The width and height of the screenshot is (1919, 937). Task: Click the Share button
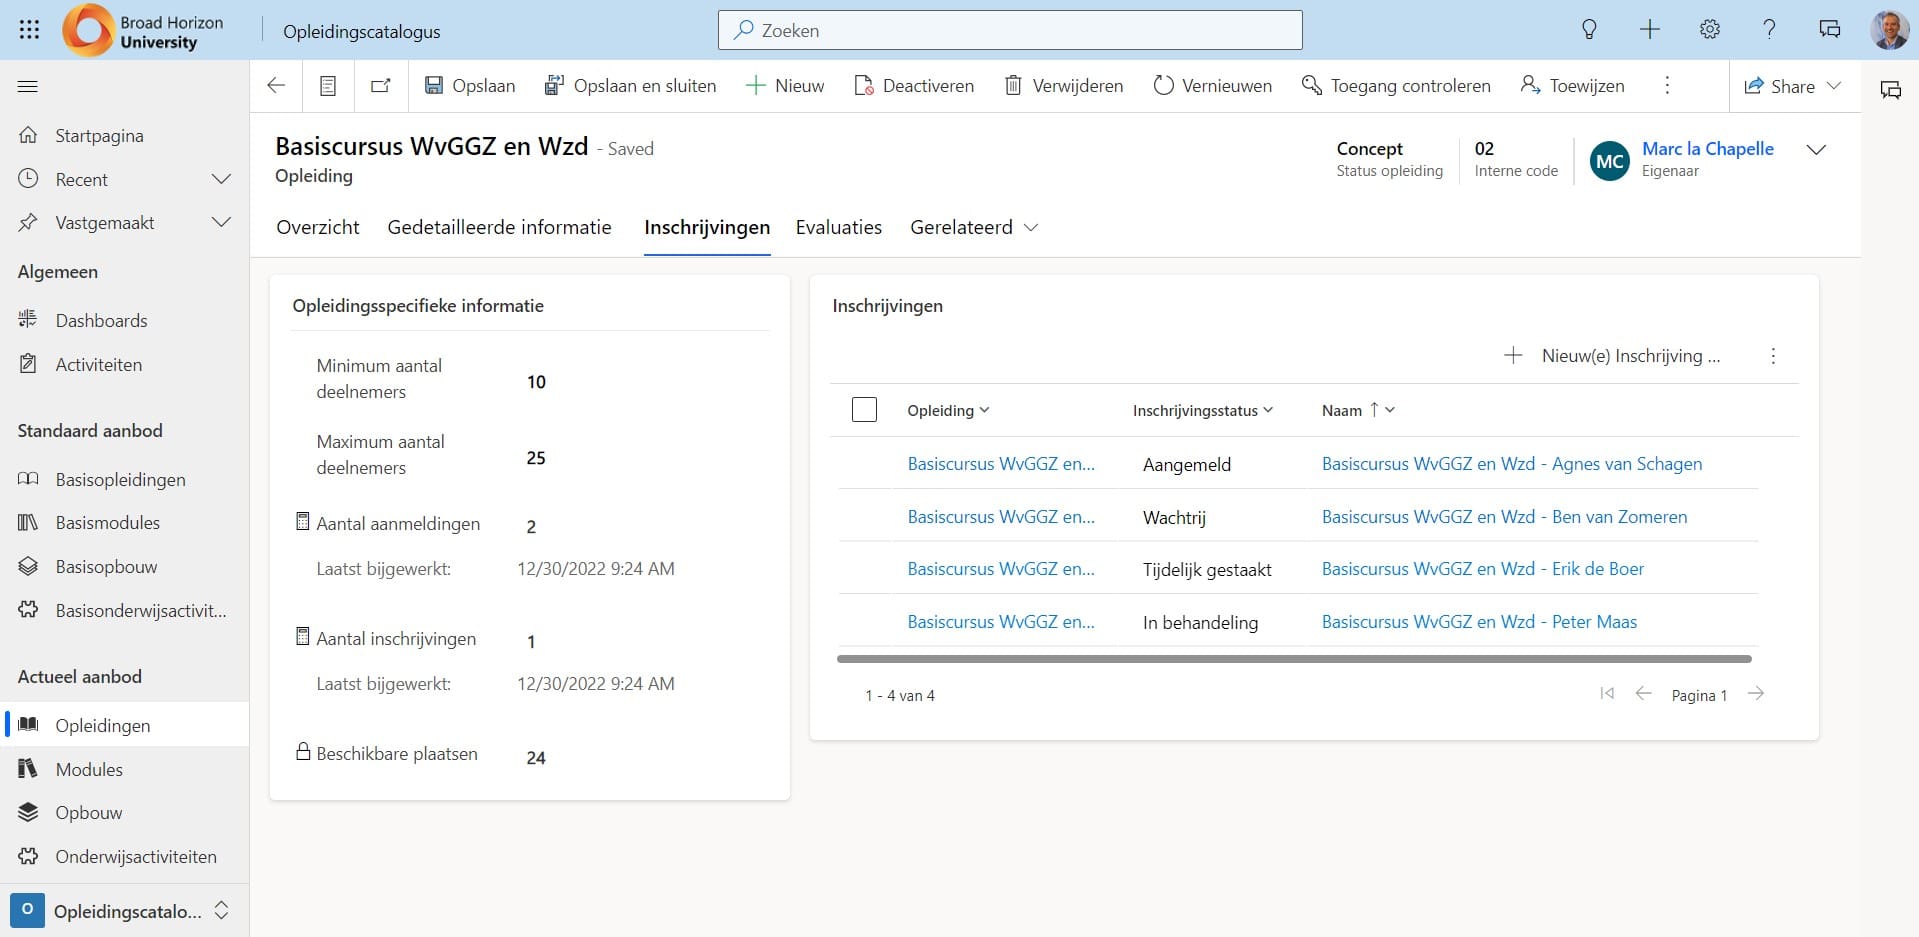click(x=1780, y=86)
